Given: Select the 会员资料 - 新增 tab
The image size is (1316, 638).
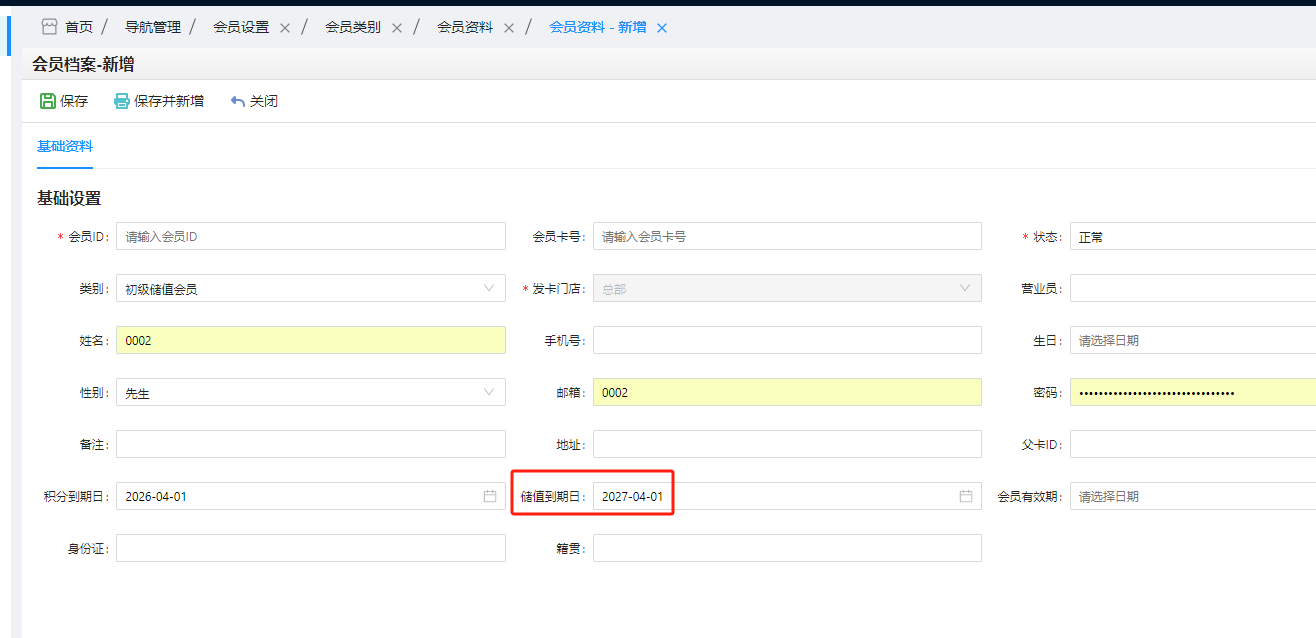Looking at the screenshot, I should 598,27.
